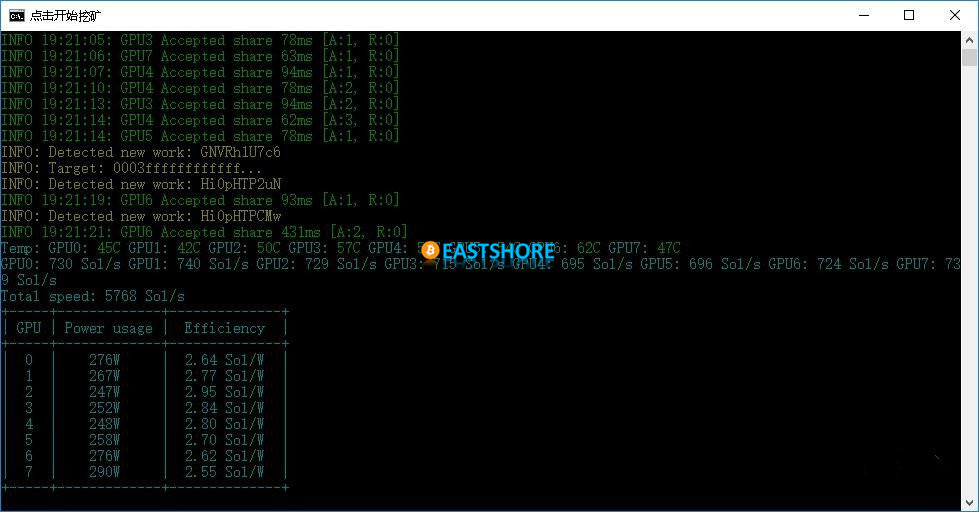Click the GPU6: 724 Sol/s speed reading
979x512 pixels.
829,264
